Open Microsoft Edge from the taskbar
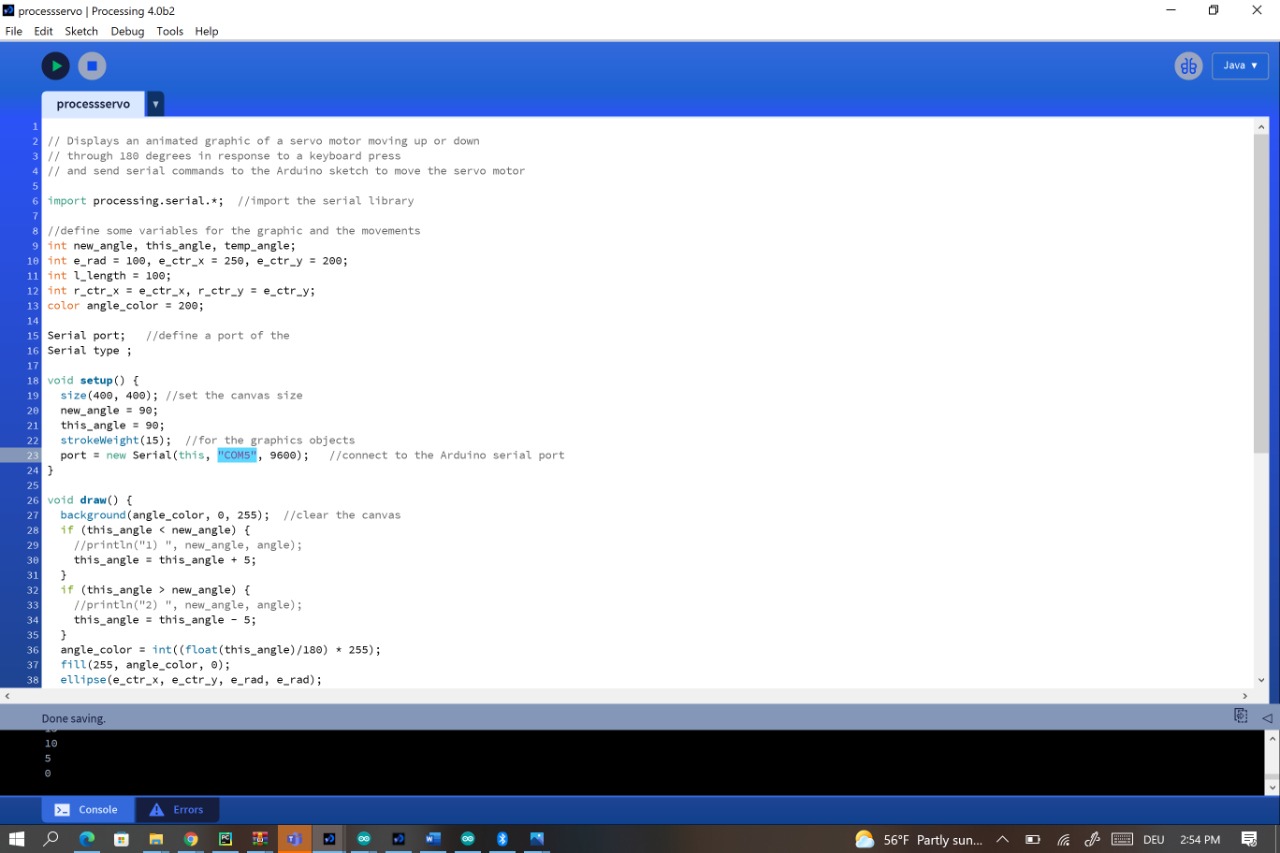This screenshot has height=853, width=1280. [x=87, y=839]
